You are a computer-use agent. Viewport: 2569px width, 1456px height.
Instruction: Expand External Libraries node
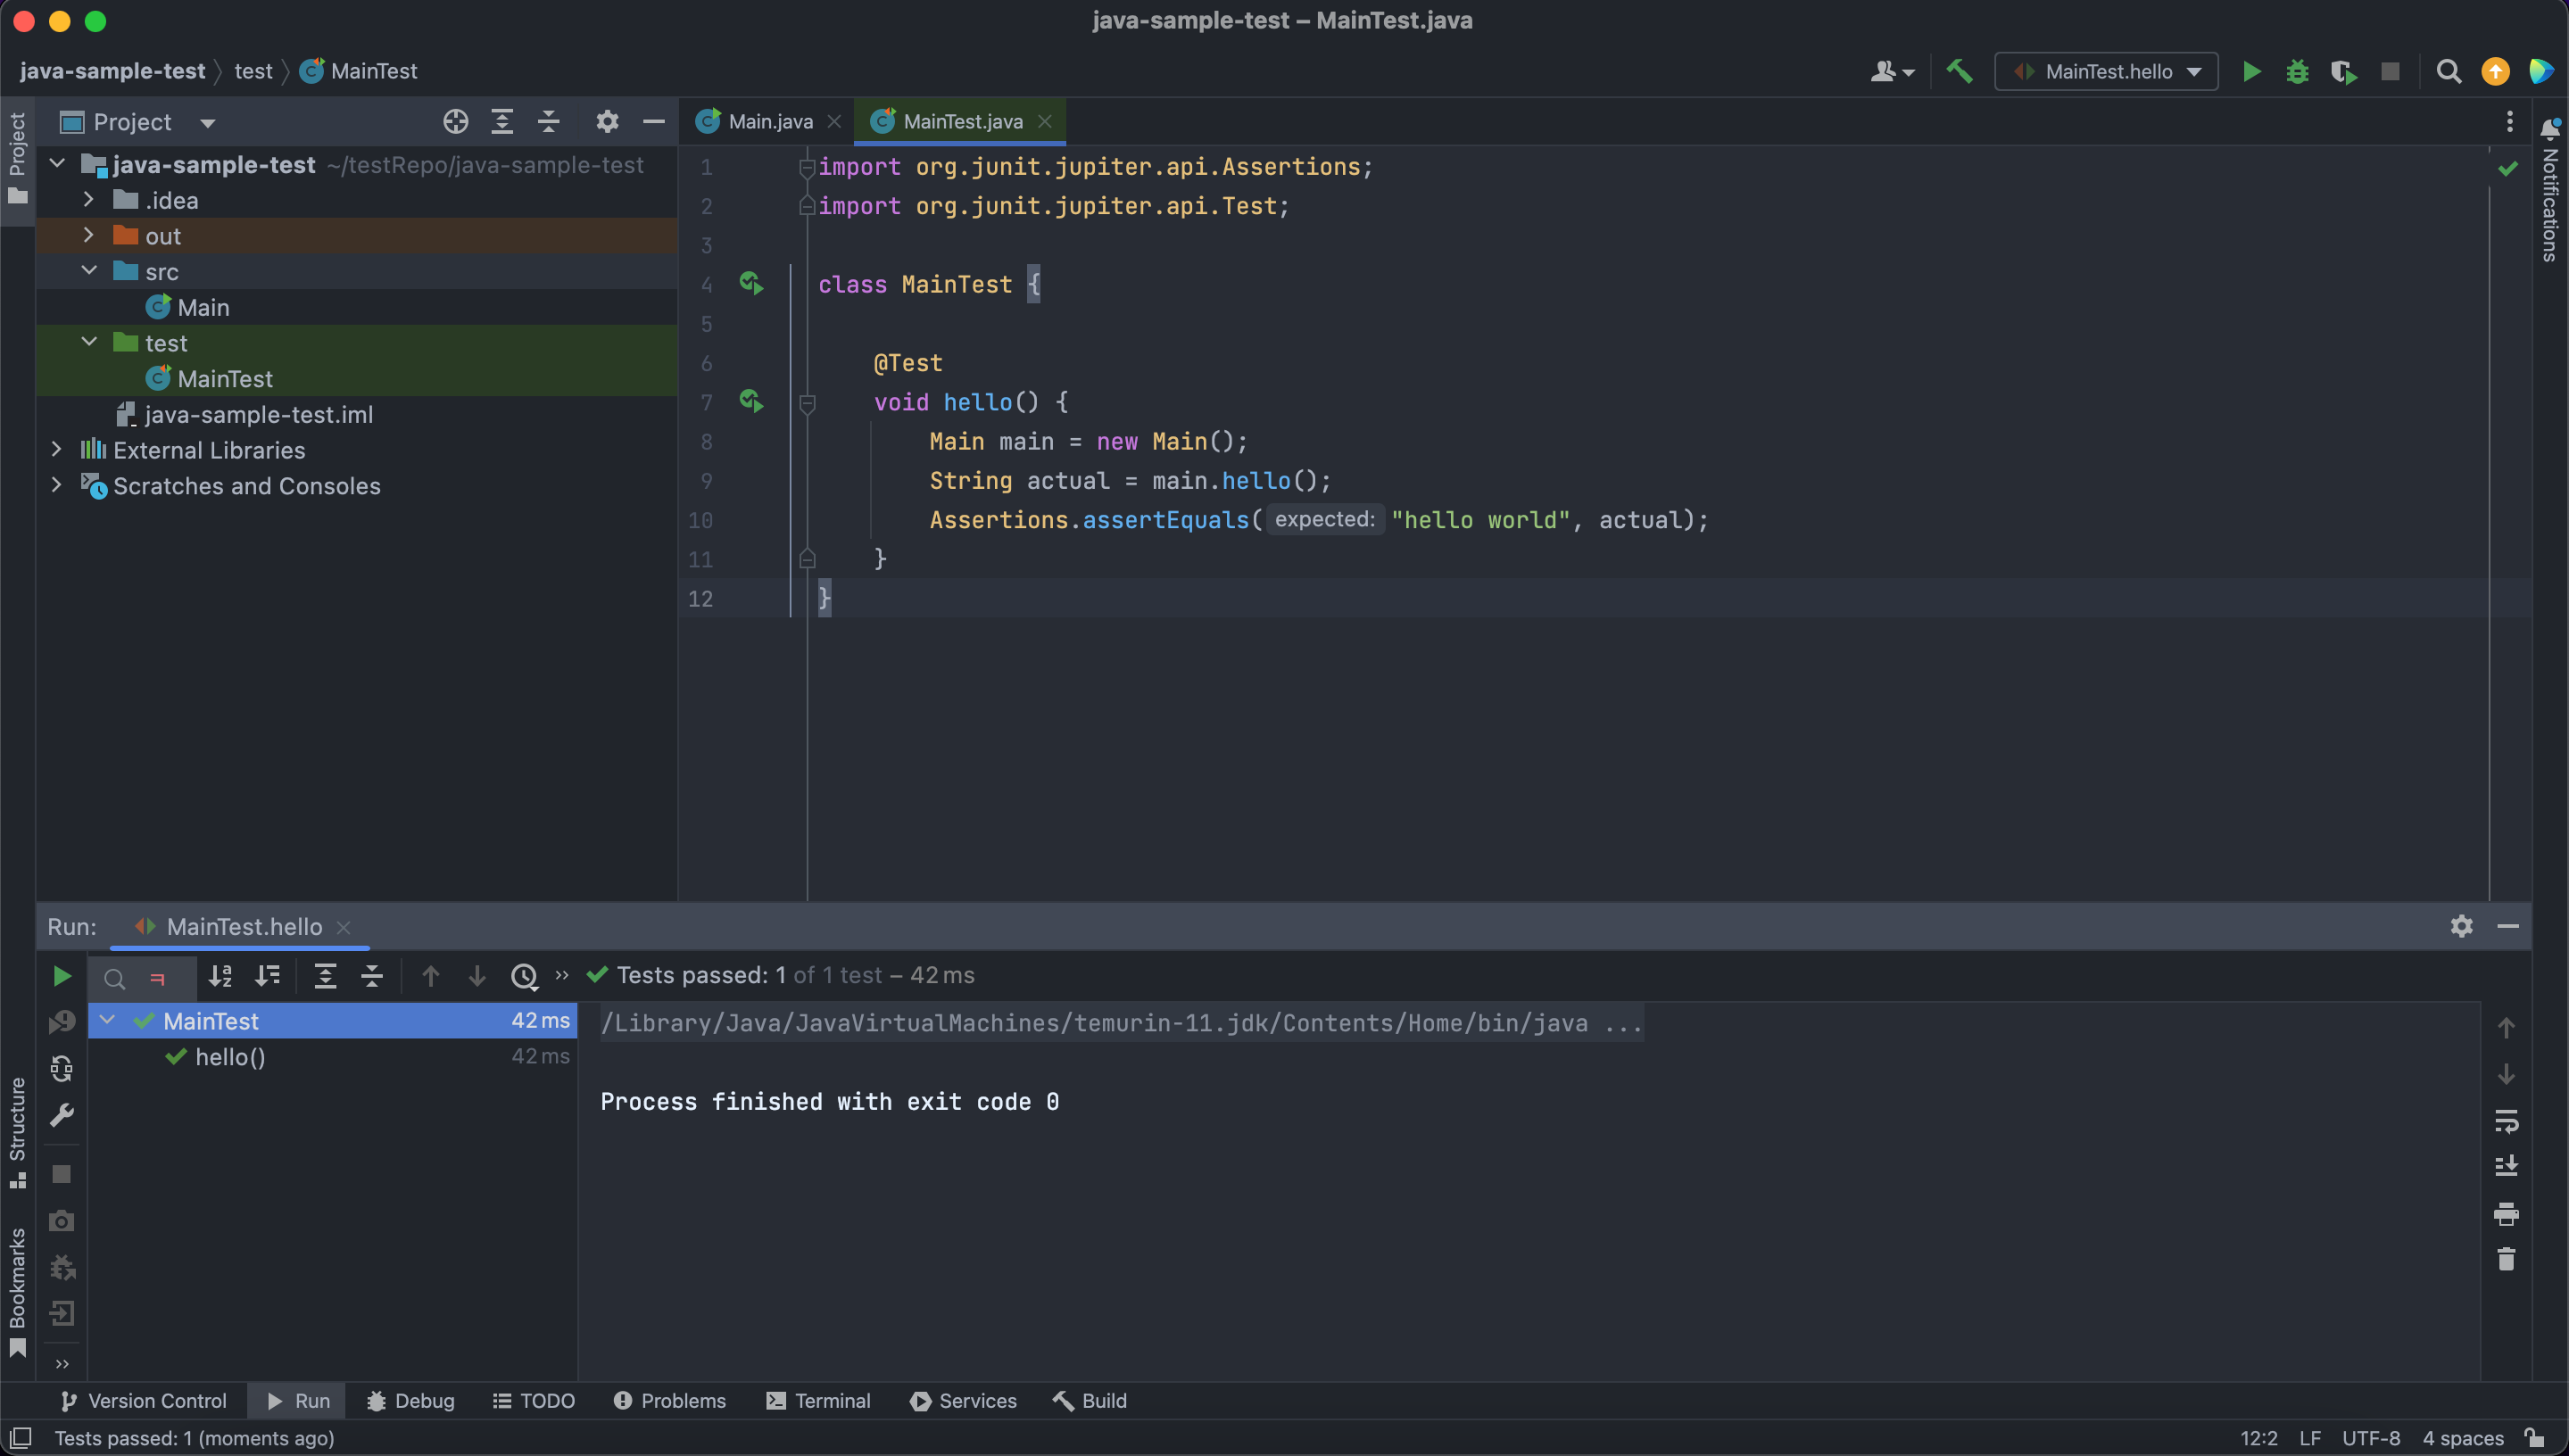[x=57, y=450]
